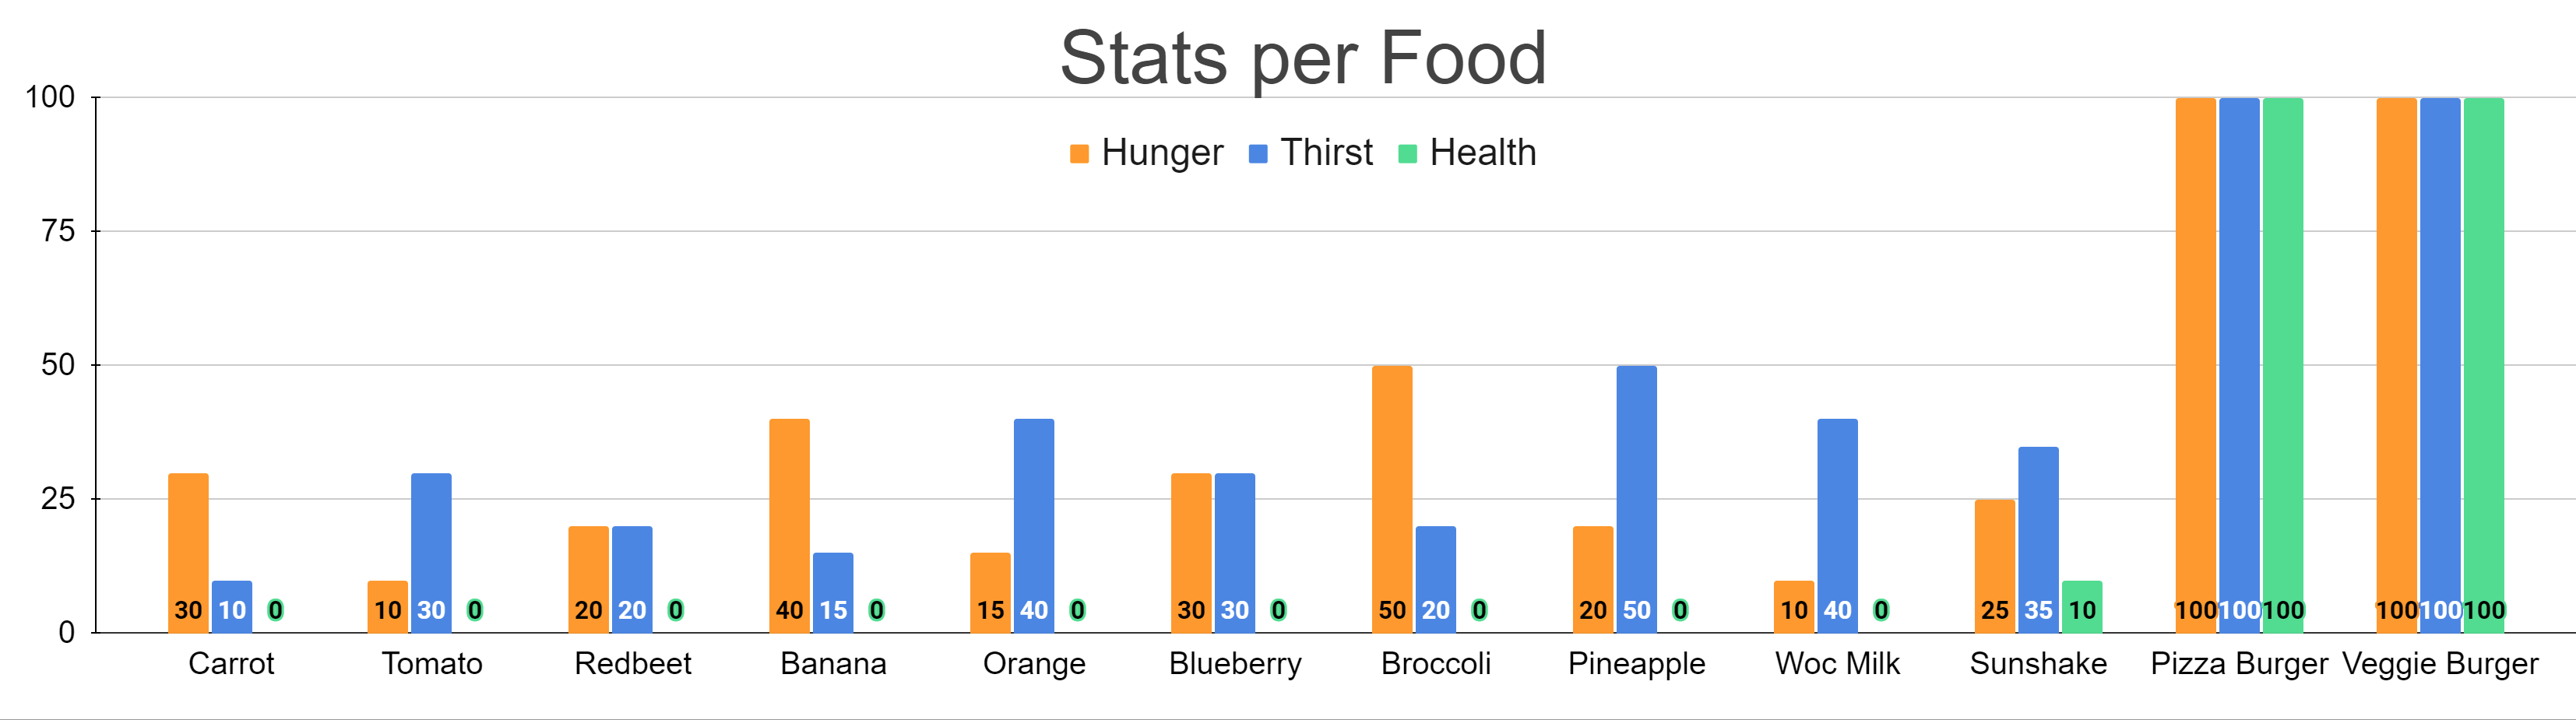The image size is (2576, 720).
Task: Click the Blueberry axis label
Action: click(x=1235, y=664)
